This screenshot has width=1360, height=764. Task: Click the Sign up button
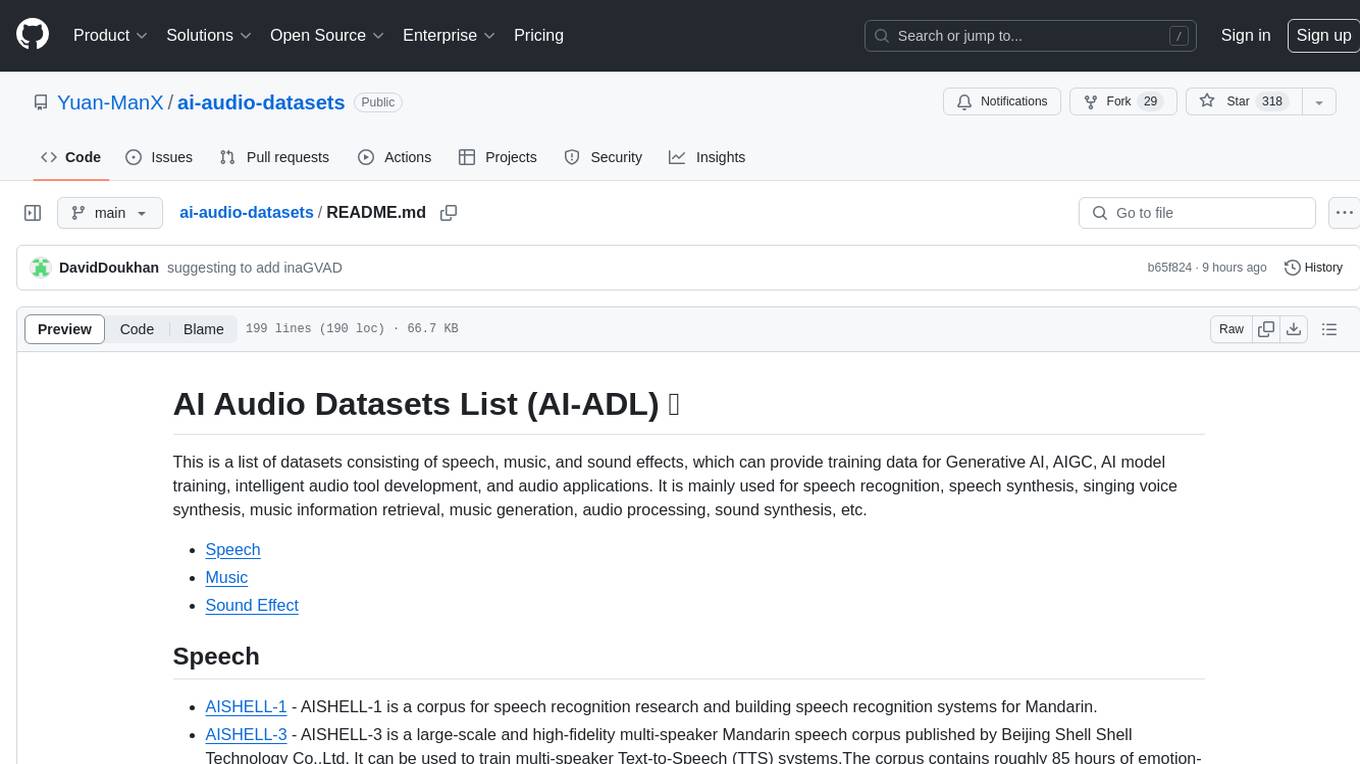pyautogui.click(x=1323, y=35)
